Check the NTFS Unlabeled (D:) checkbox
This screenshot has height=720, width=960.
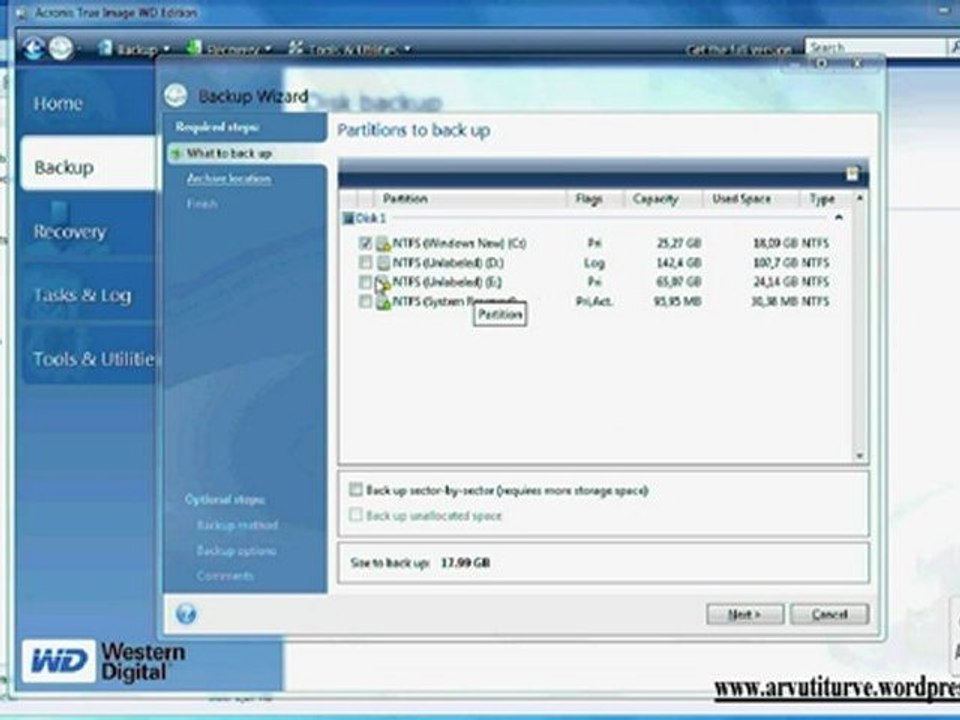pyautogui.click(x=366, y=263)
